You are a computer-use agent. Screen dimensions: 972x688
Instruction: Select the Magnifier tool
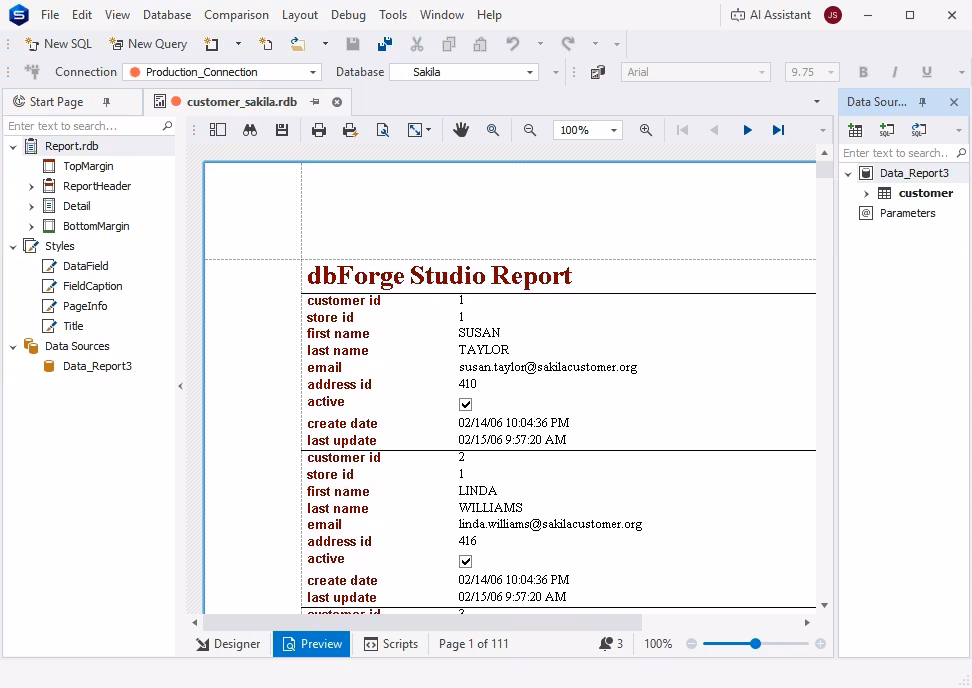(493, 130)
